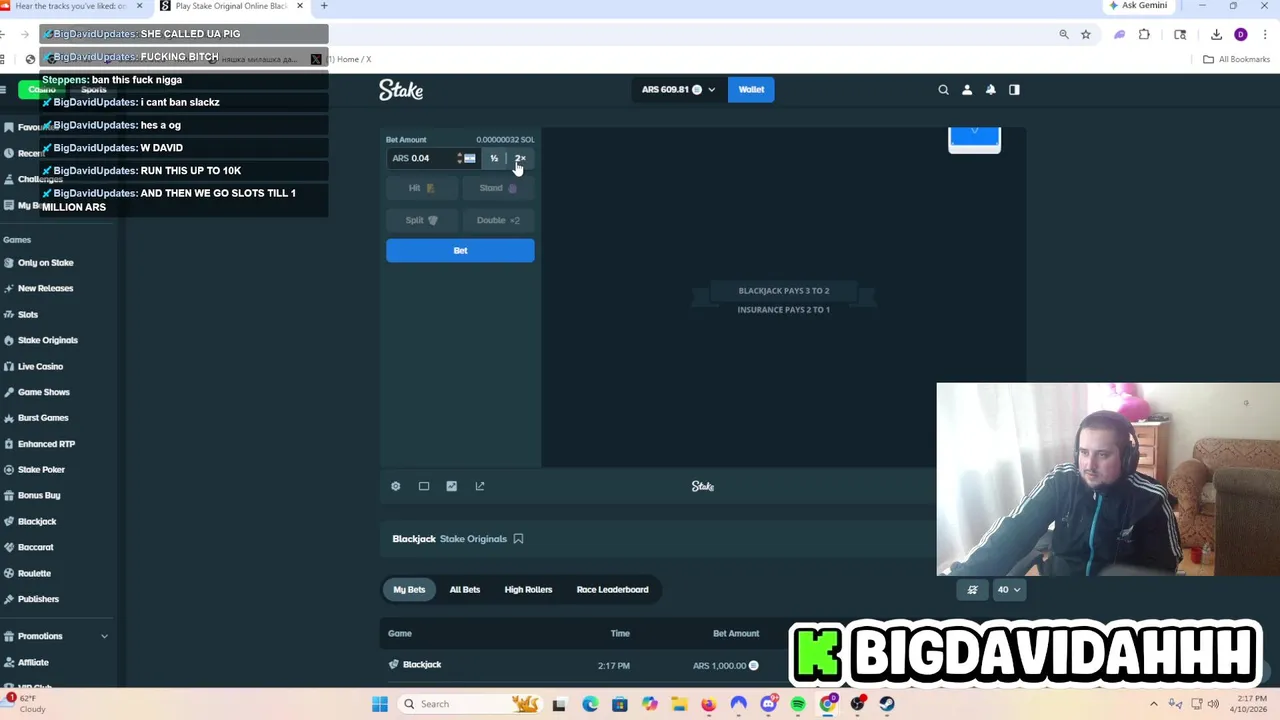This screenshot has height=720, width=1280.
Task: Open Chrome extensions puzzle icon
Action: click(1144, 34)
